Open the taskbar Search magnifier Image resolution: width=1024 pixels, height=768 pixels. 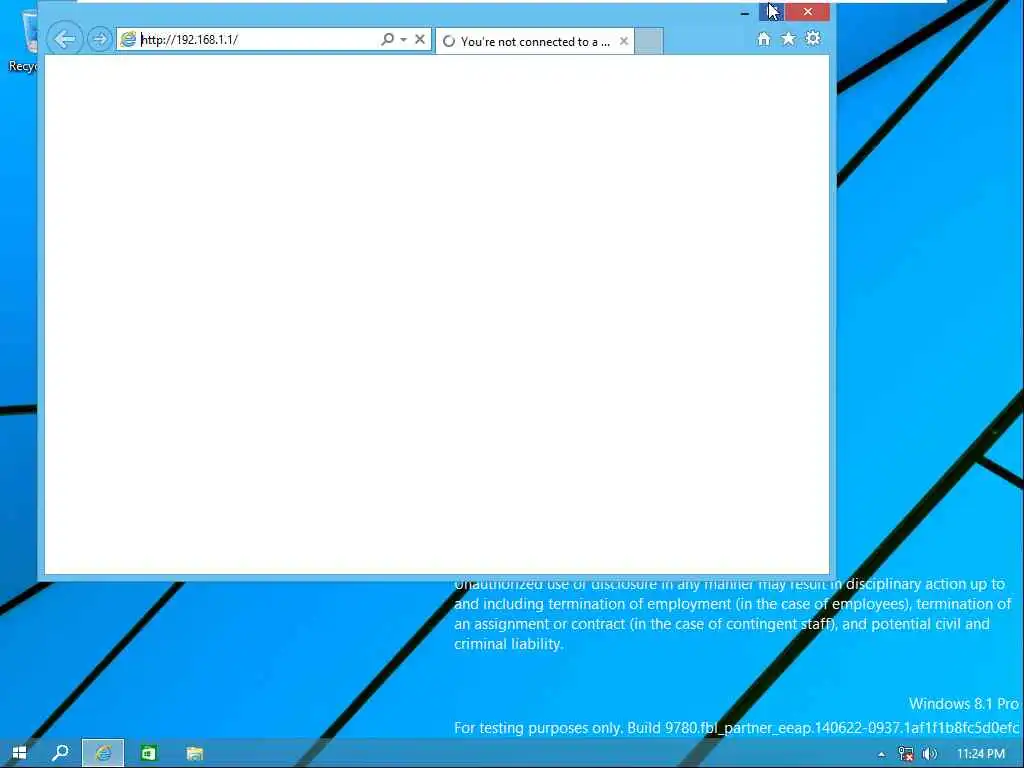pyautogui.click(x=60, y=753)
